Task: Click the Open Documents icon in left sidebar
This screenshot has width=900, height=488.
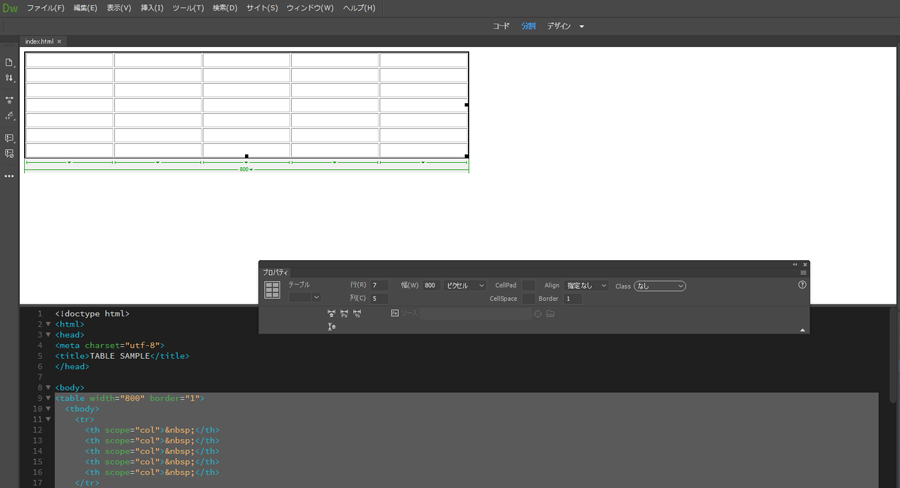Action: coord(9,62)
